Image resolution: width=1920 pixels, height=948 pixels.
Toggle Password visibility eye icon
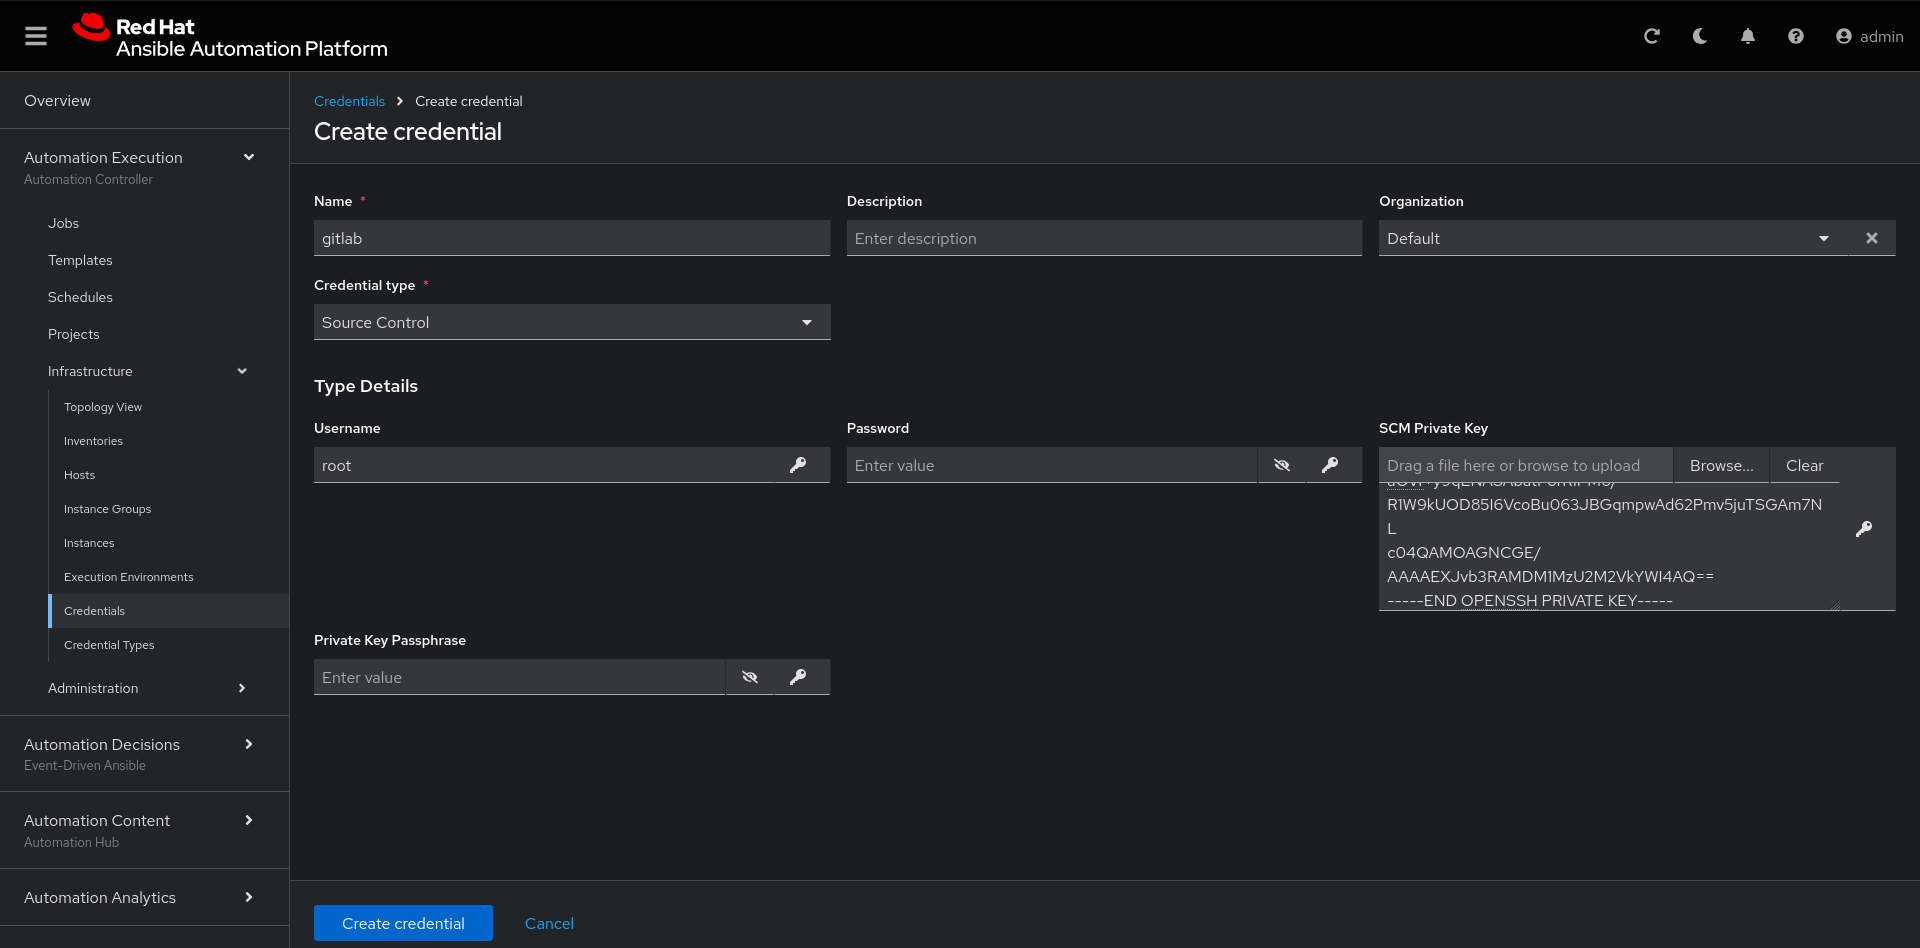[x=1282, y=465]
